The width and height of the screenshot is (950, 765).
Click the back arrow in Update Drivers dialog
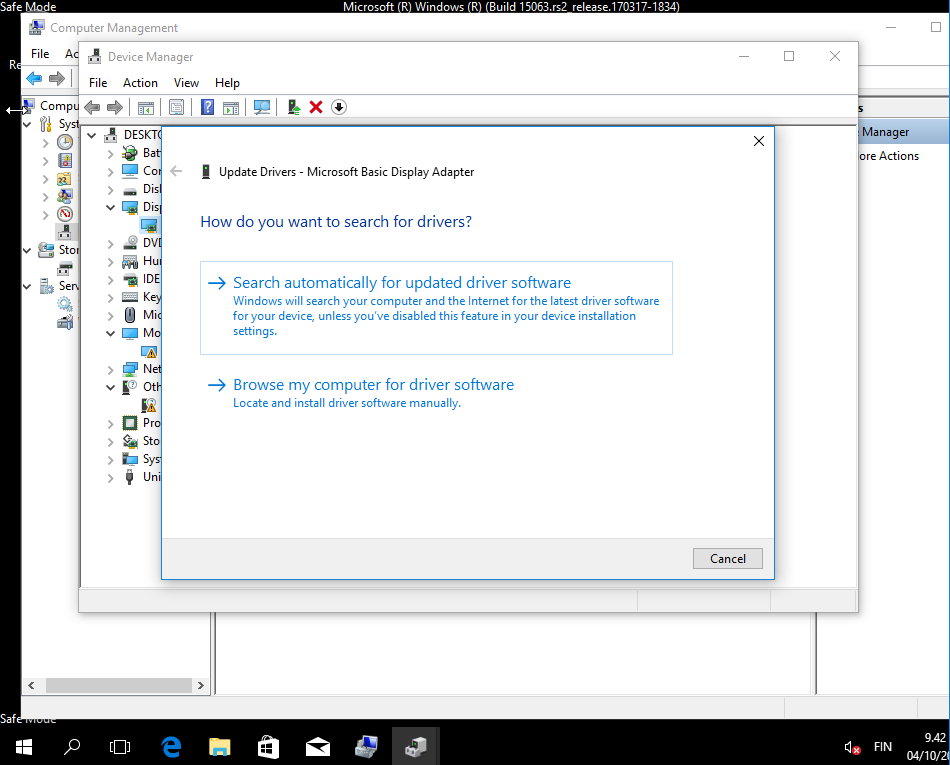click(x=176, y=171)
